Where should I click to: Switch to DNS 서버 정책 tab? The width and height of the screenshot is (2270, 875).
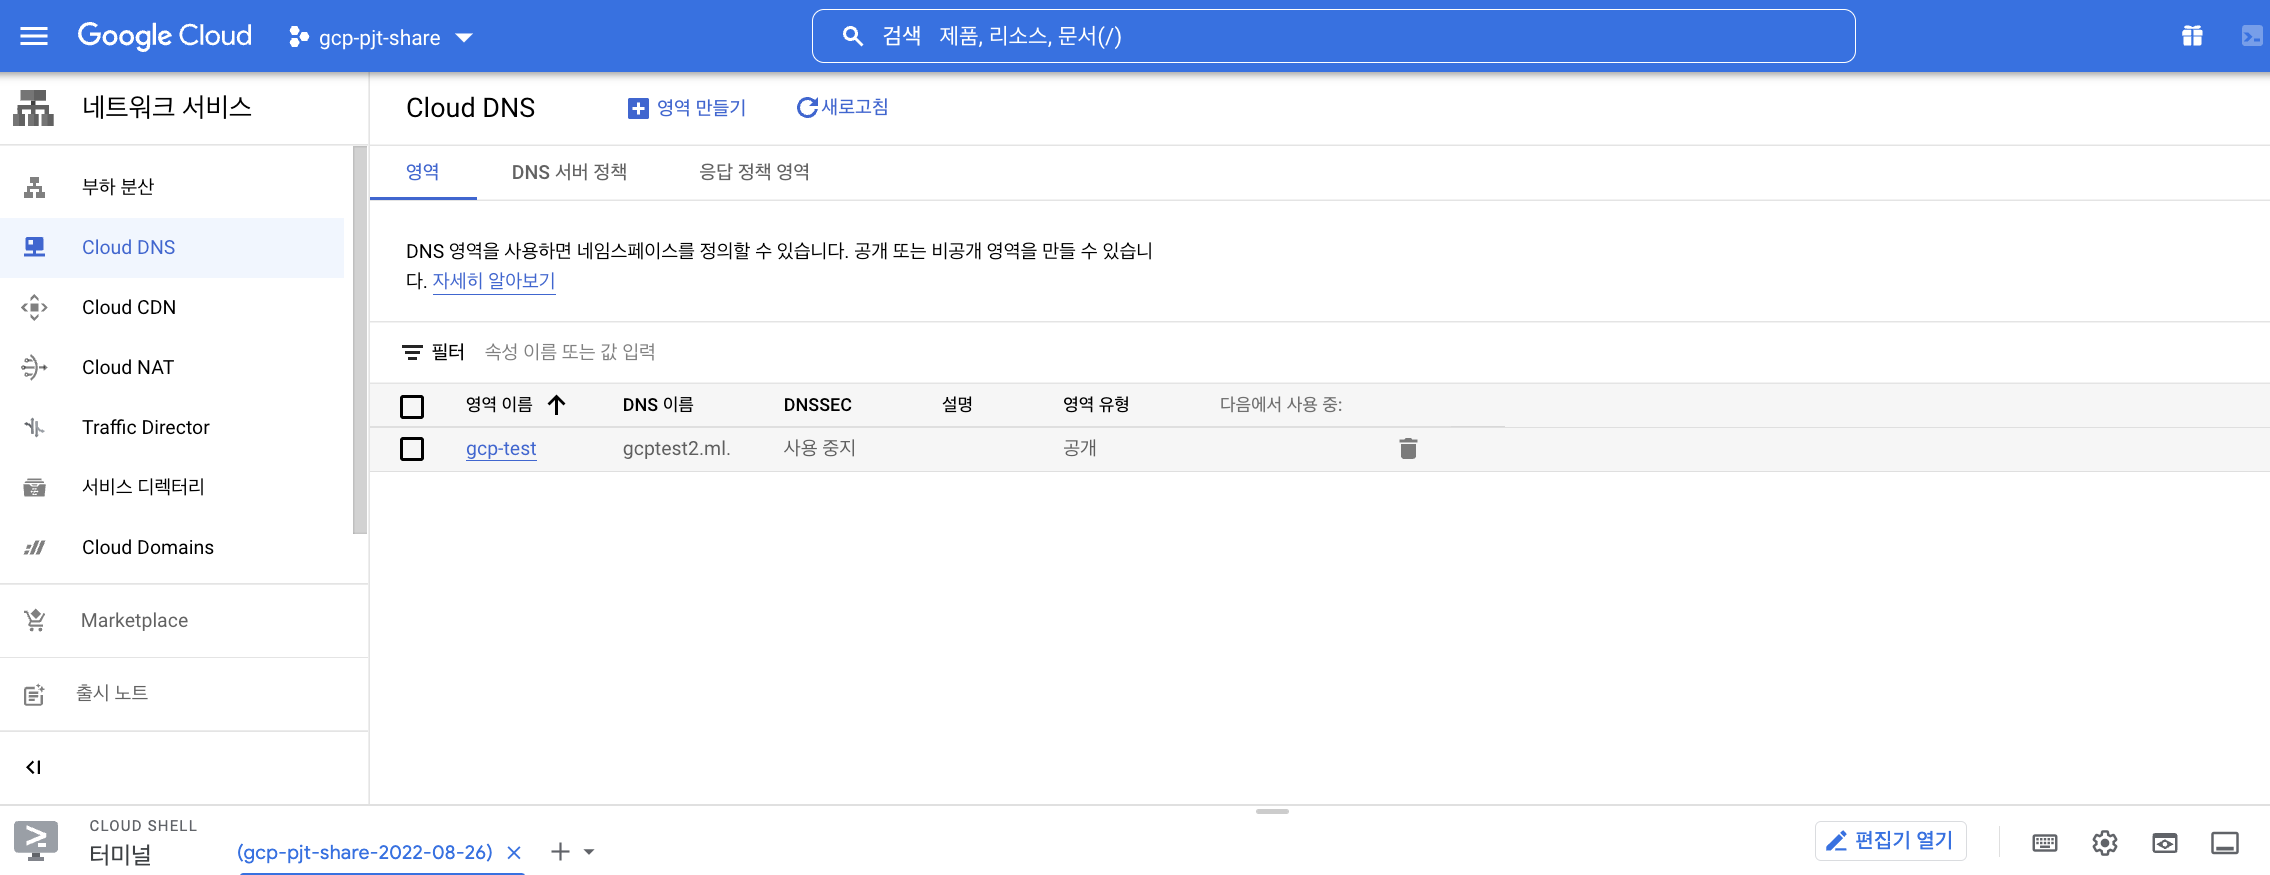569,172
